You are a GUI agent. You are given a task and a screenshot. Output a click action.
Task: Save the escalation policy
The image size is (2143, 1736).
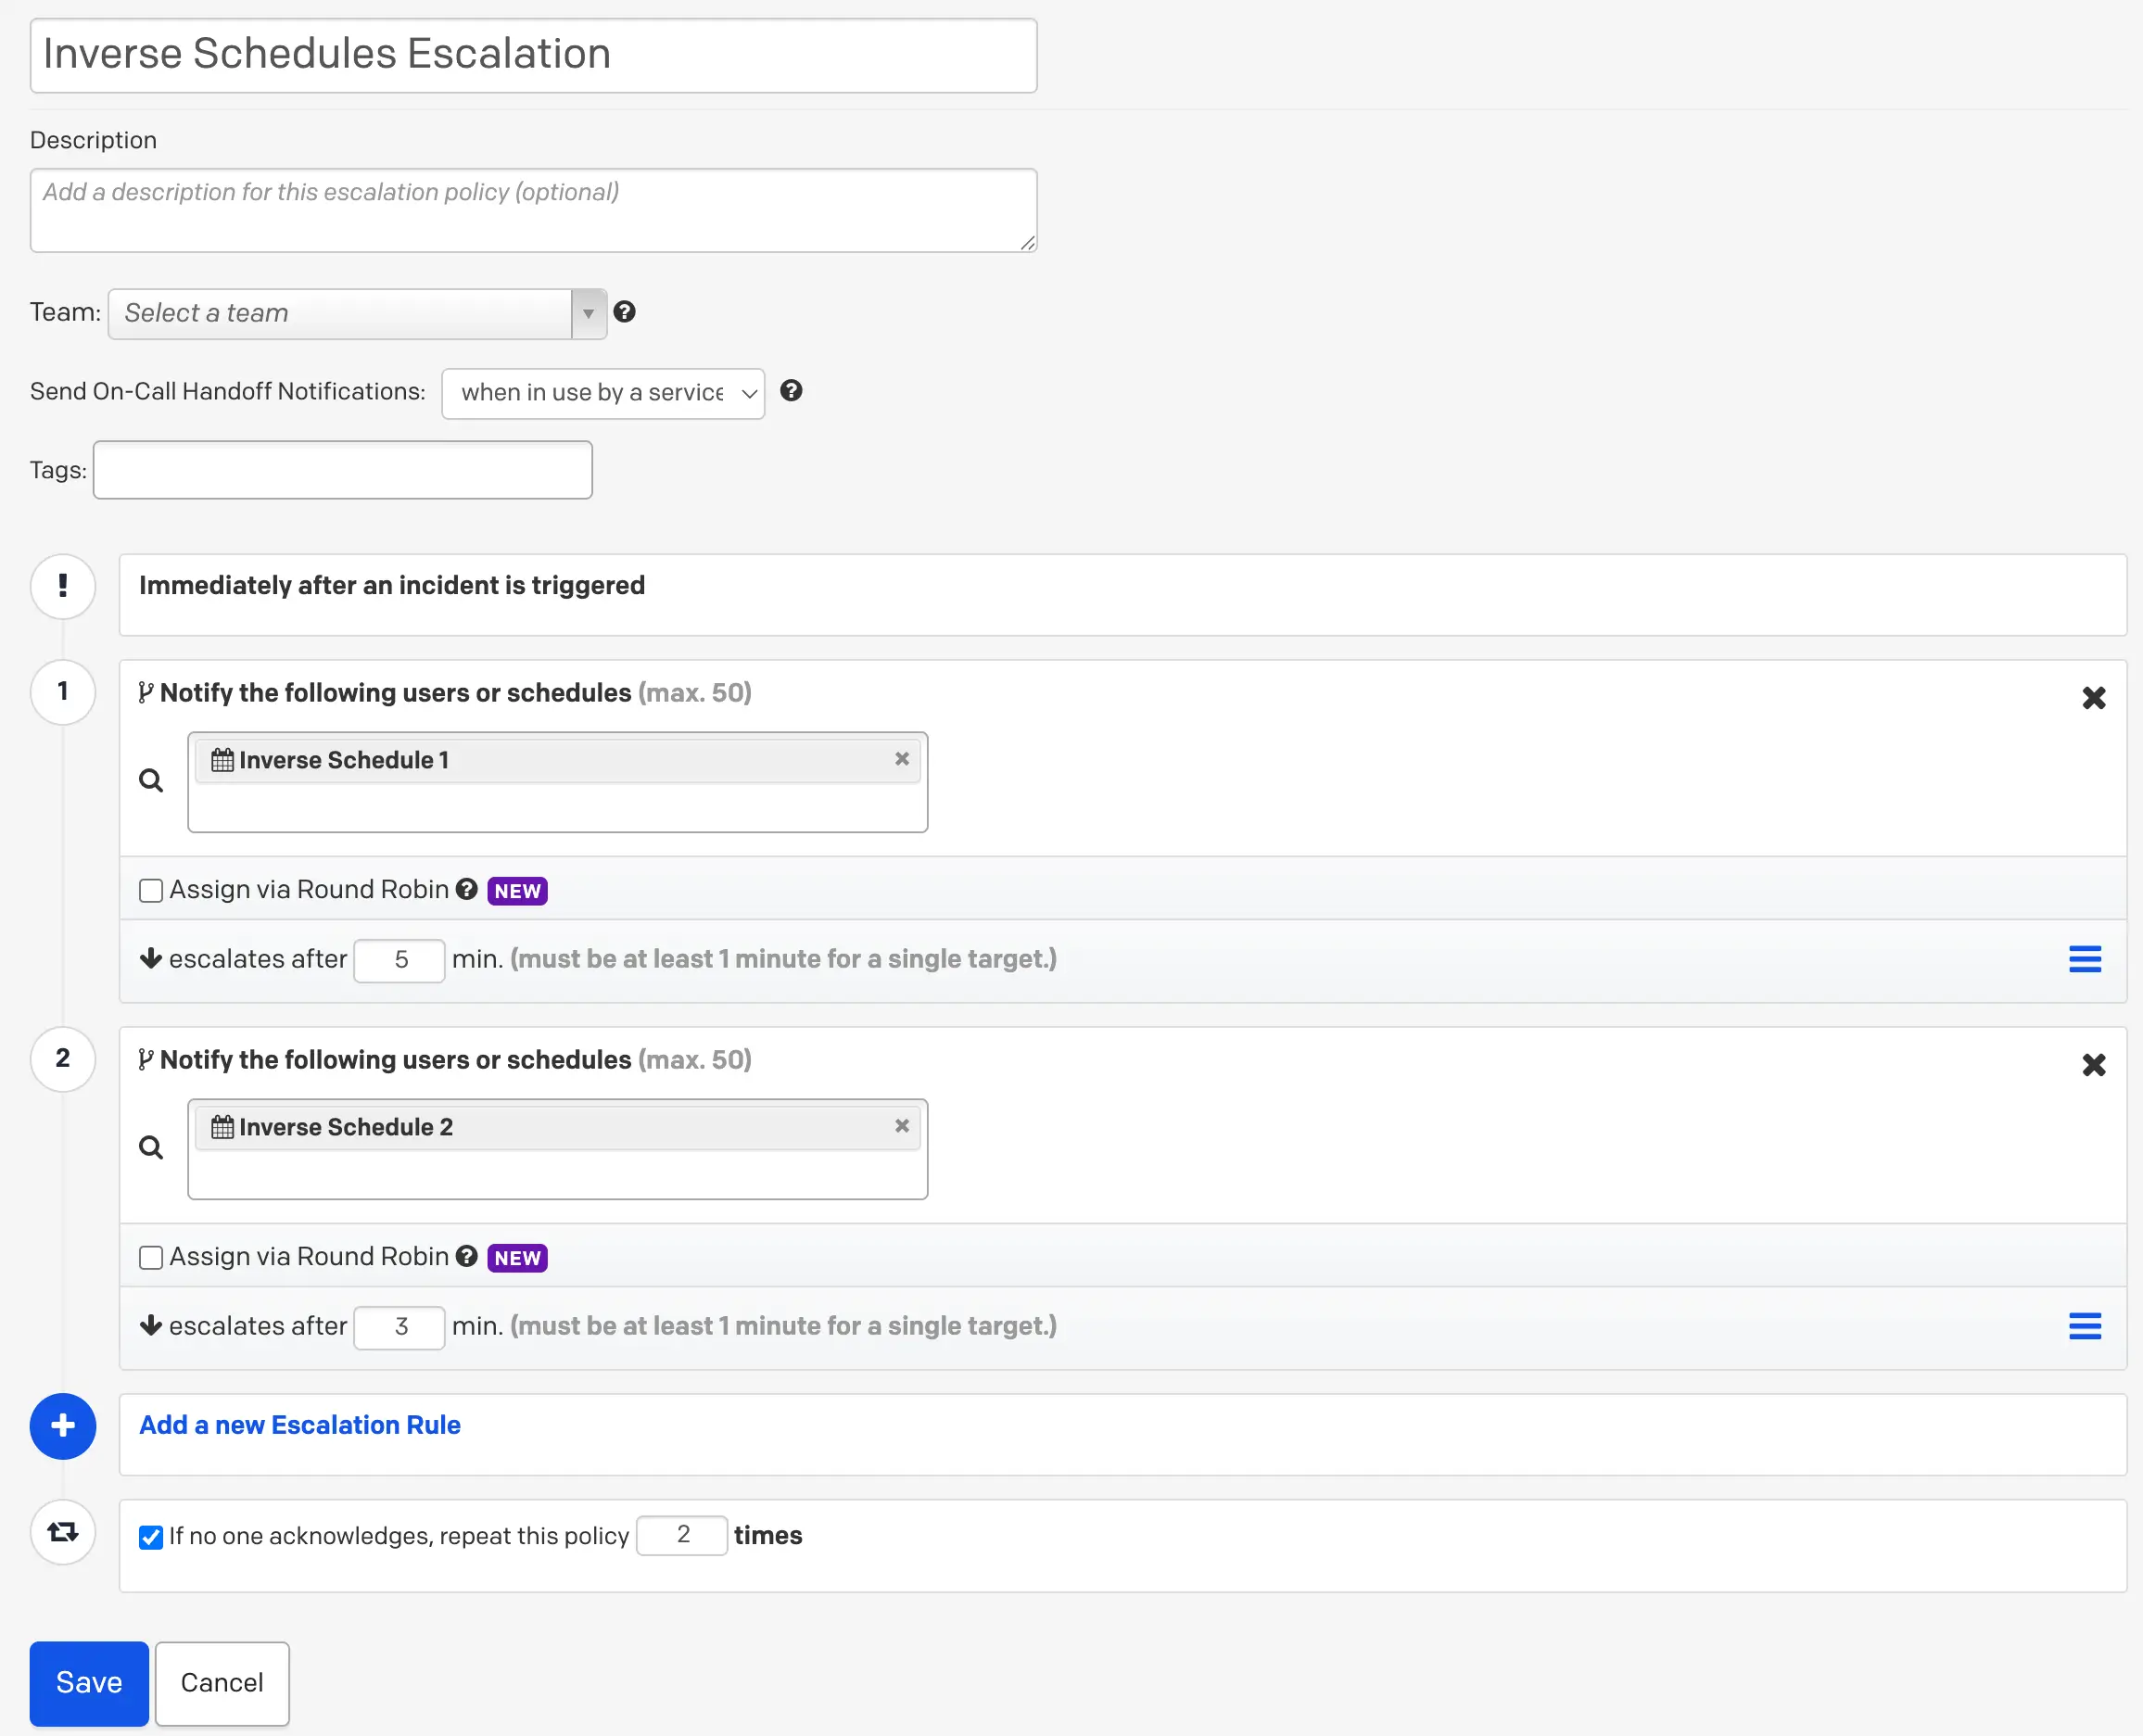[89, 1683]
